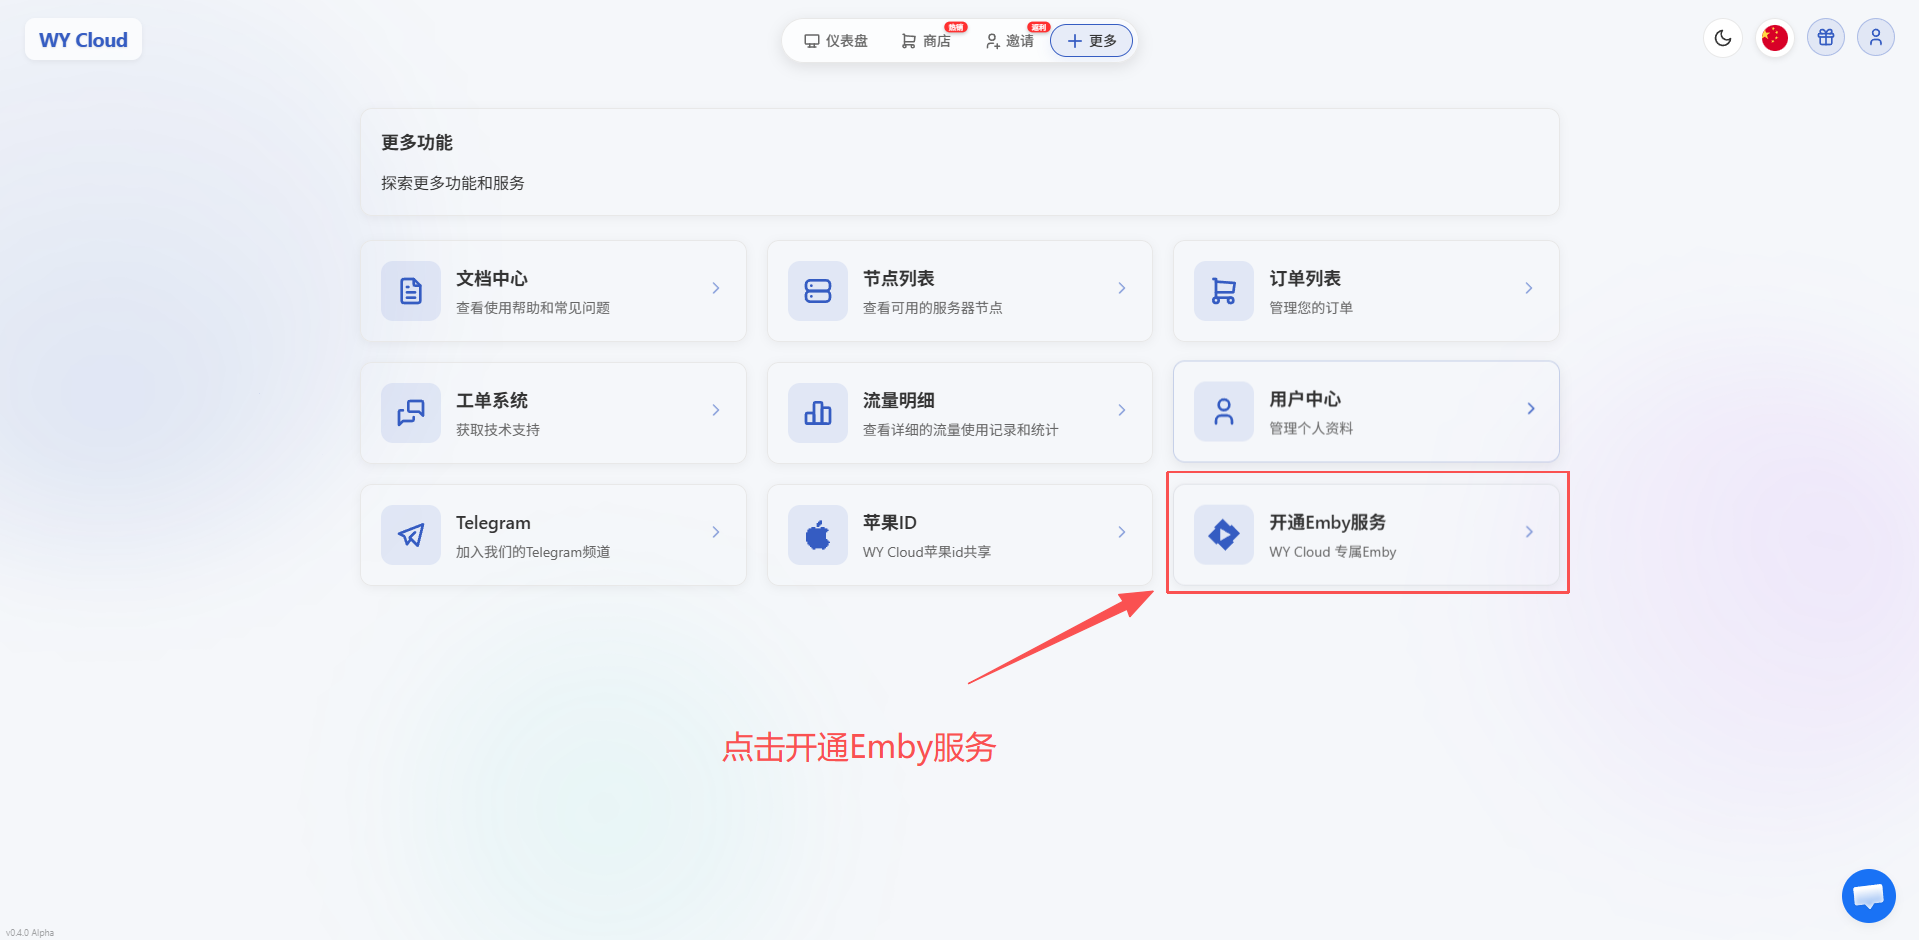Click the bar chart icon for 流量明细

[x=817, y=413]
